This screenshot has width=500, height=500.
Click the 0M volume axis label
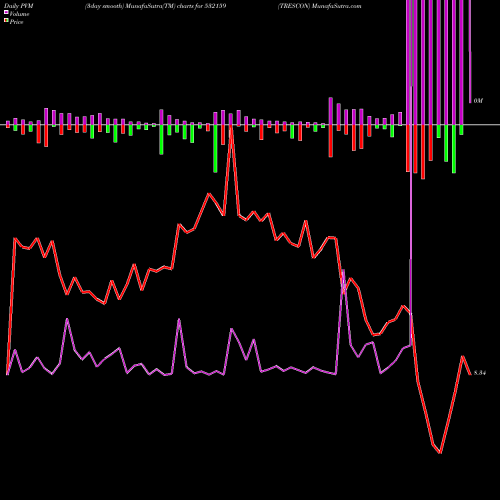coord(478,101)
